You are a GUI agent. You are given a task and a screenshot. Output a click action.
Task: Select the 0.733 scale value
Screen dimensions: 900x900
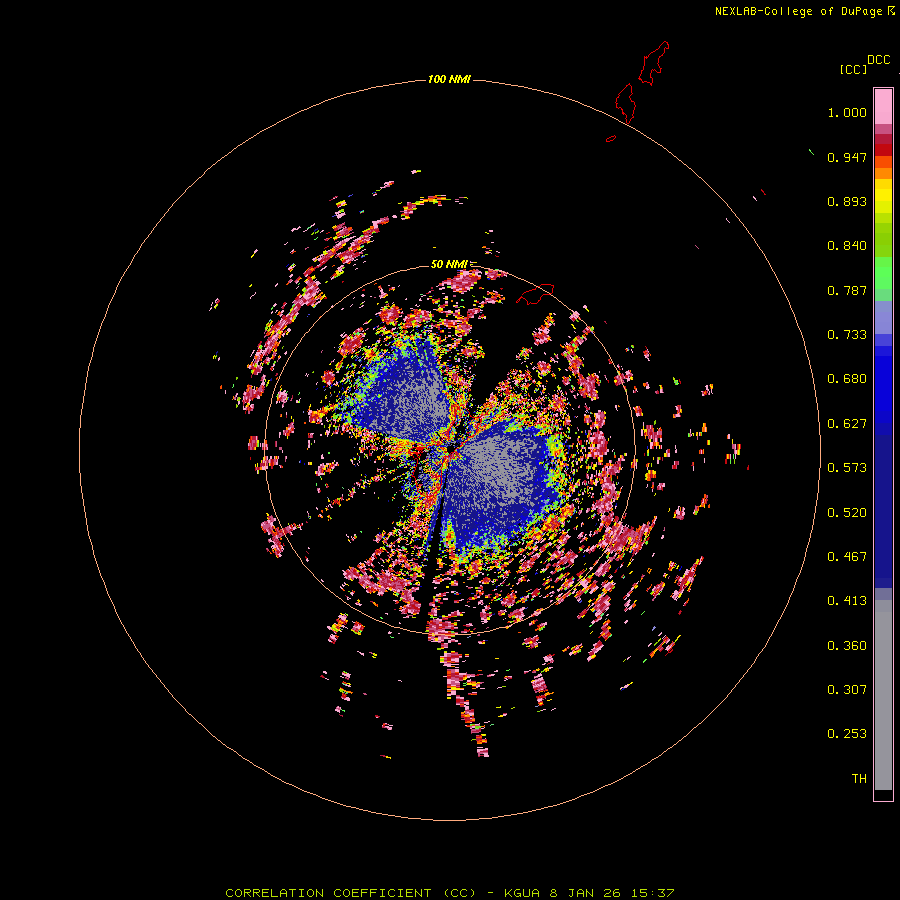[x=847, y=335]
